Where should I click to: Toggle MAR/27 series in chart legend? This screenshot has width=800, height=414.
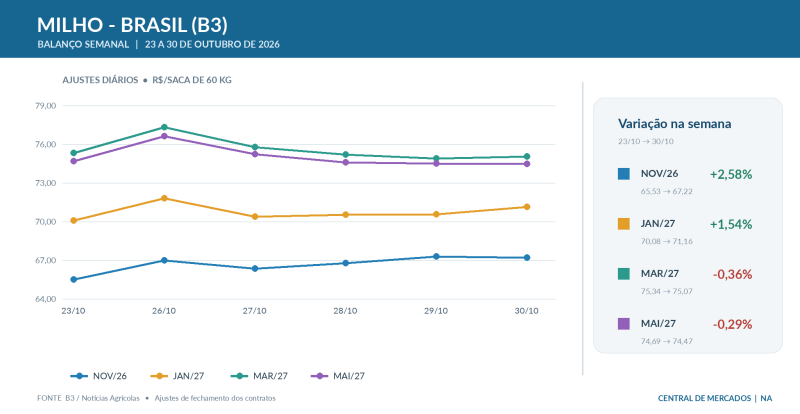tap(259, 376)
